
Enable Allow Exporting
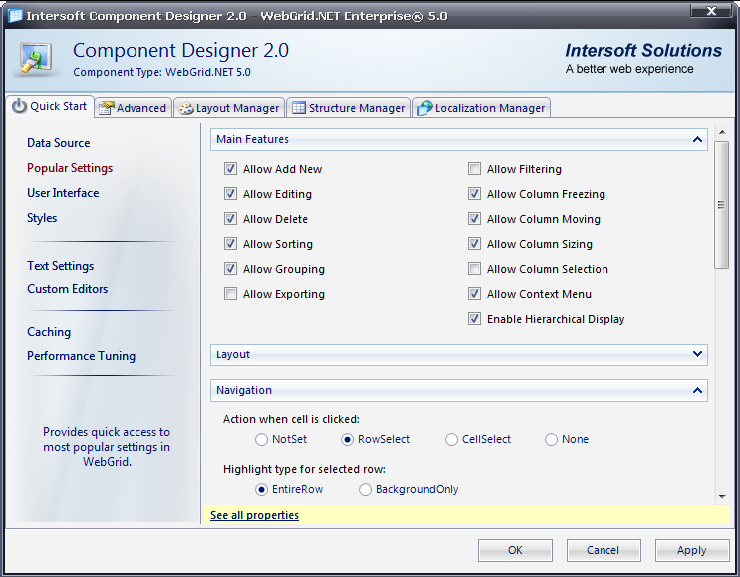[x=230, y=294]
